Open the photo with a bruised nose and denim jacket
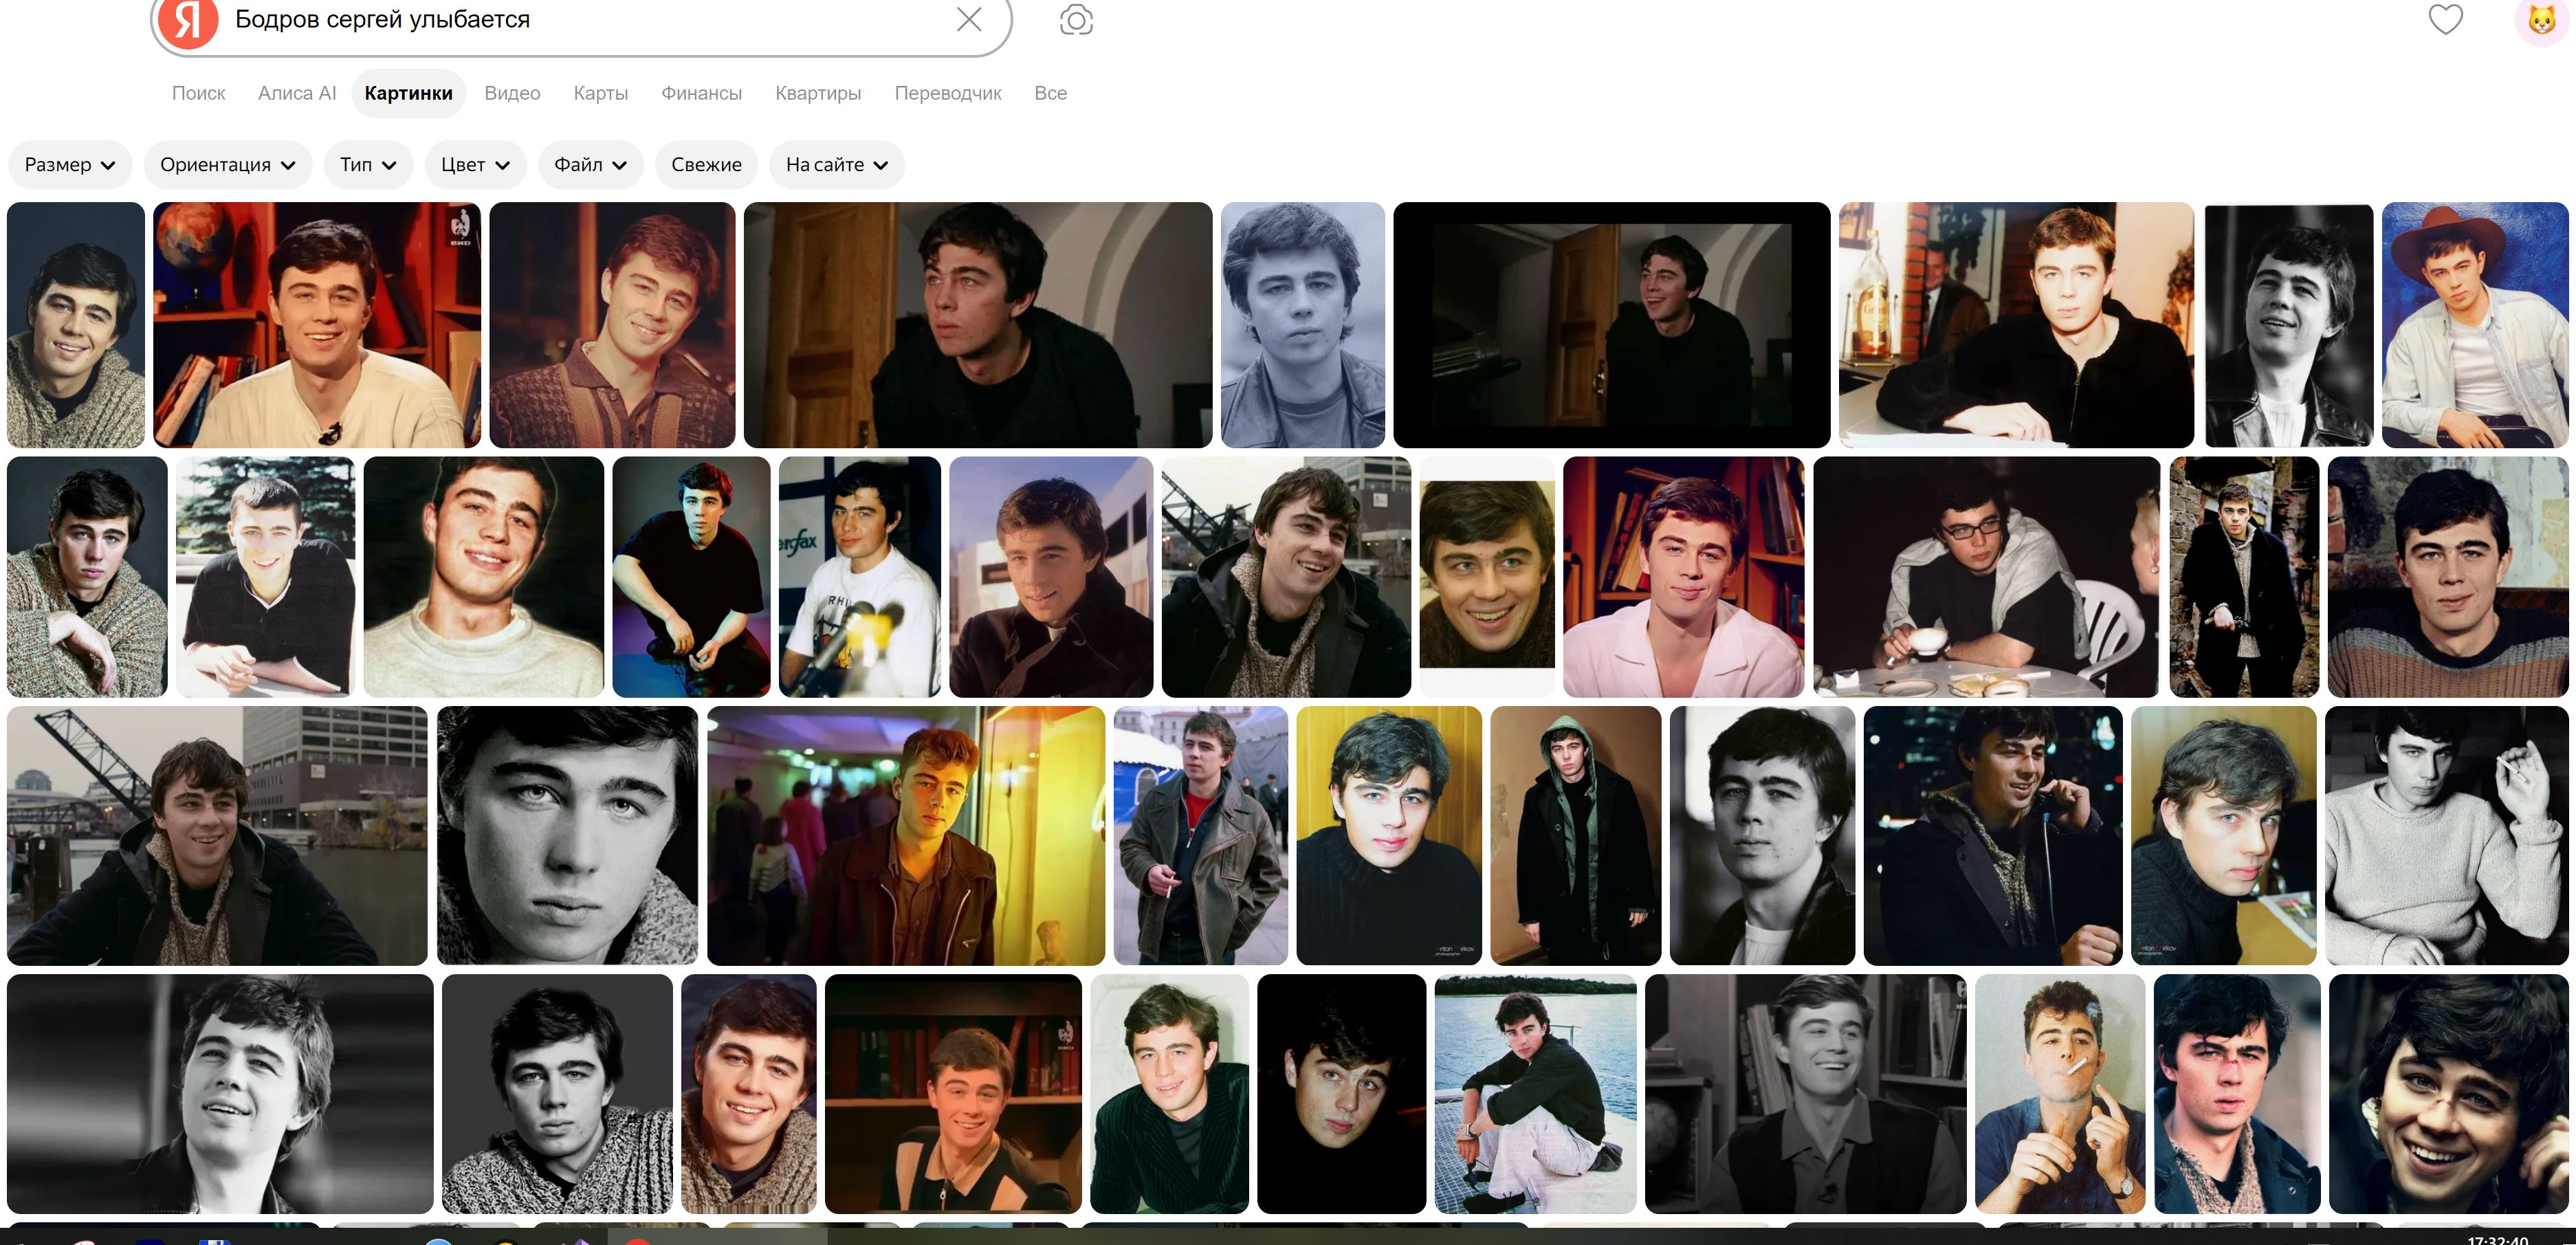The width and height of the screenshot is (2576, 1245). (2237, 1094)
